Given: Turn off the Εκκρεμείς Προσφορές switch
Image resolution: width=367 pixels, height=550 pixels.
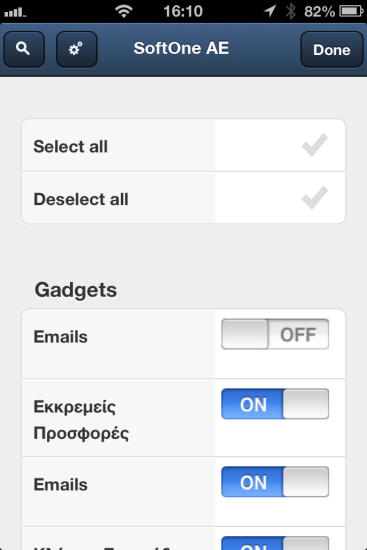Looking at the screenshot, I should (x=275, y=404).
